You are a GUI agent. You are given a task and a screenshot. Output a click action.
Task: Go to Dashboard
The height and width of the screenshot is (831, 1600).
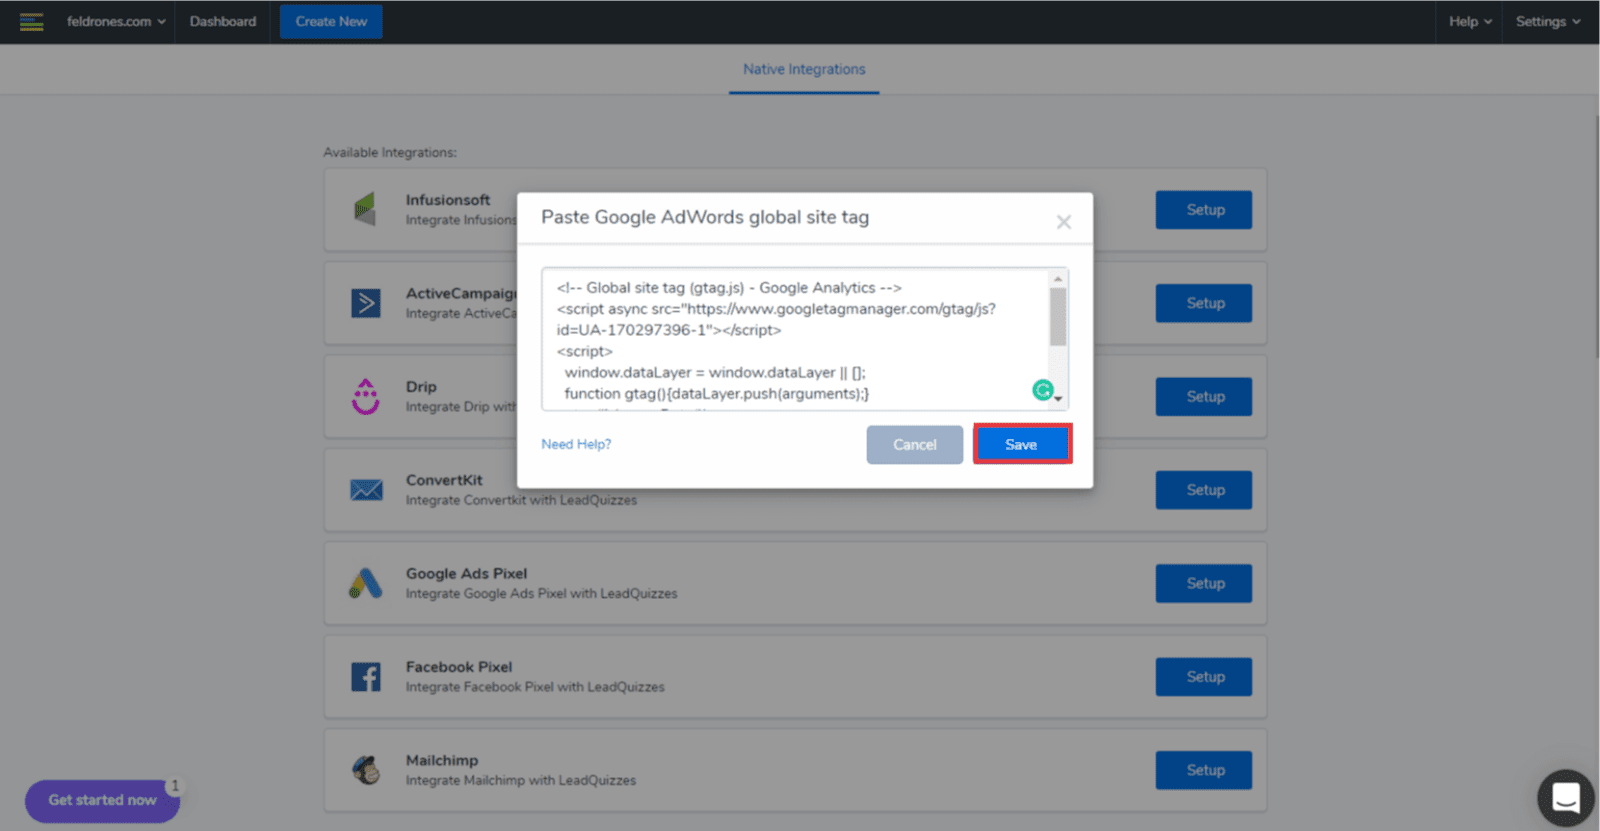(223, 21)
